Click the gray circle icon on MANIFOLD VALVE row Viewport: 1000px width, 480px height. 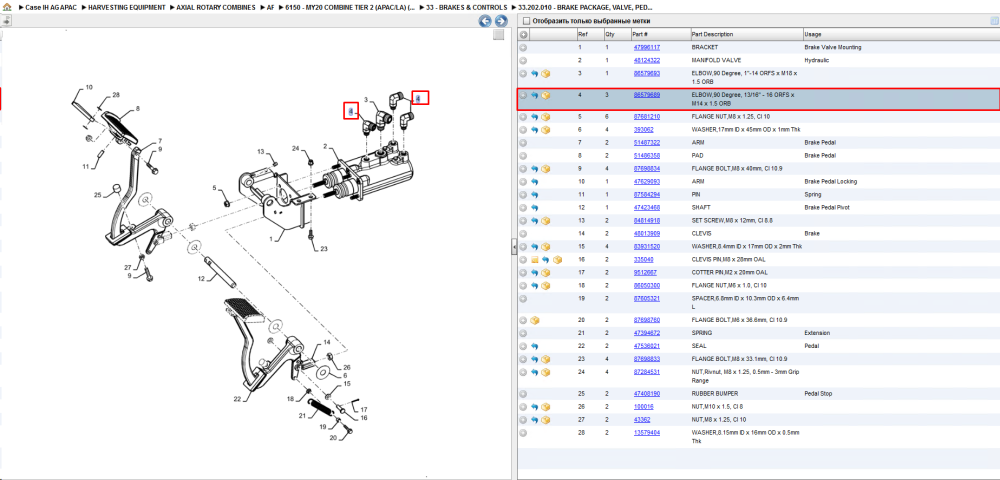pyautogui.click(x=524, y=61)
